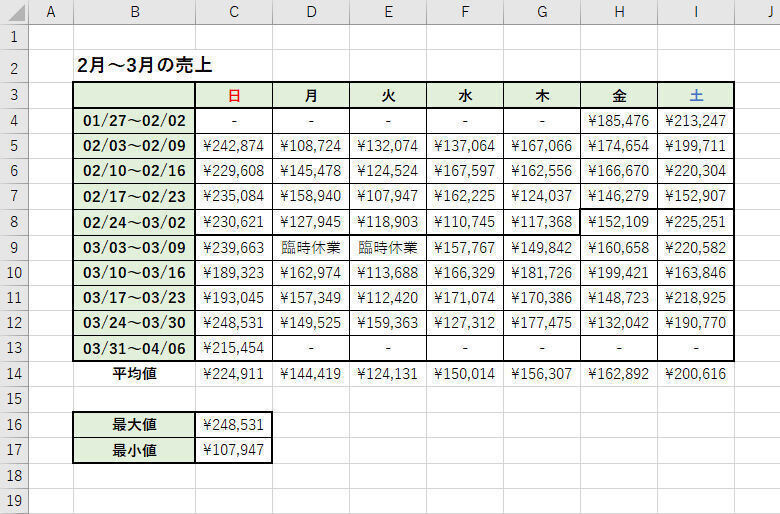The width and height of the screenshot is (780, 514).
Task: Select the 臨時休業 cell in column D
Action: tap(311, 247)
